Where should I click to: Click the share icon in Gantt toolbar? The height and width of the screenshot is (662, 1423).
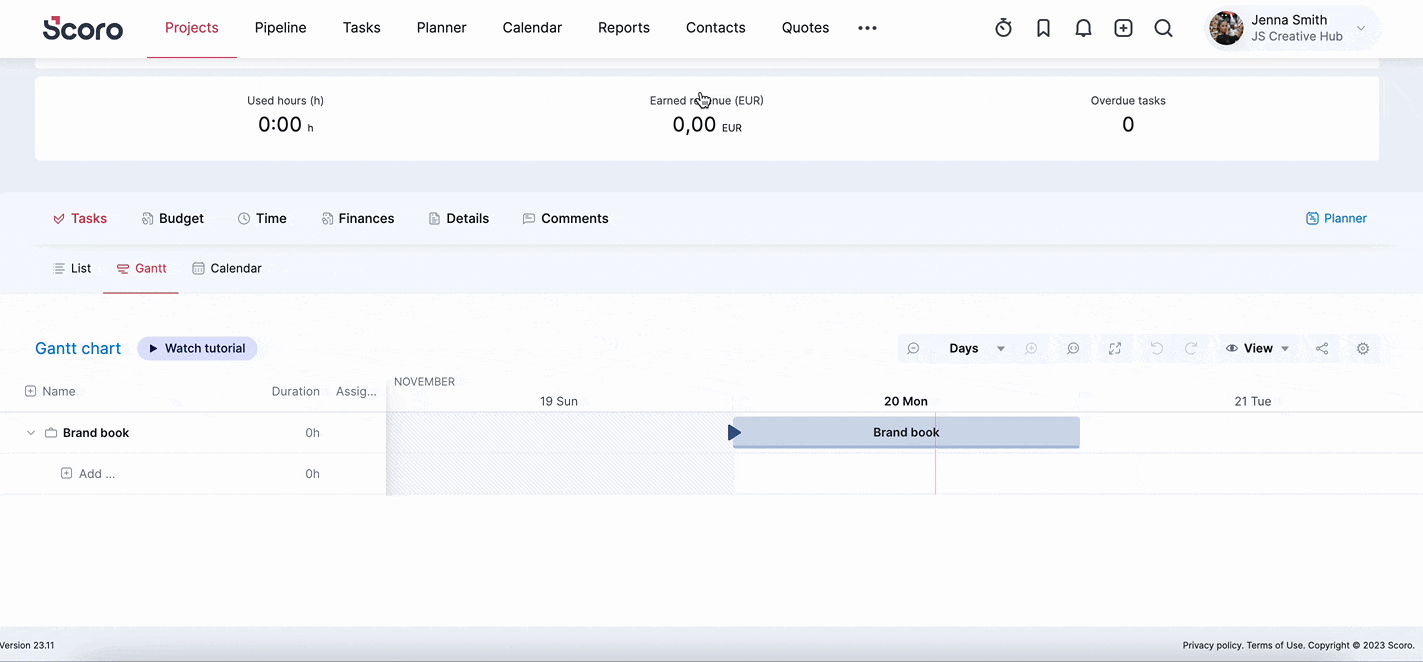coord(1322,348)
